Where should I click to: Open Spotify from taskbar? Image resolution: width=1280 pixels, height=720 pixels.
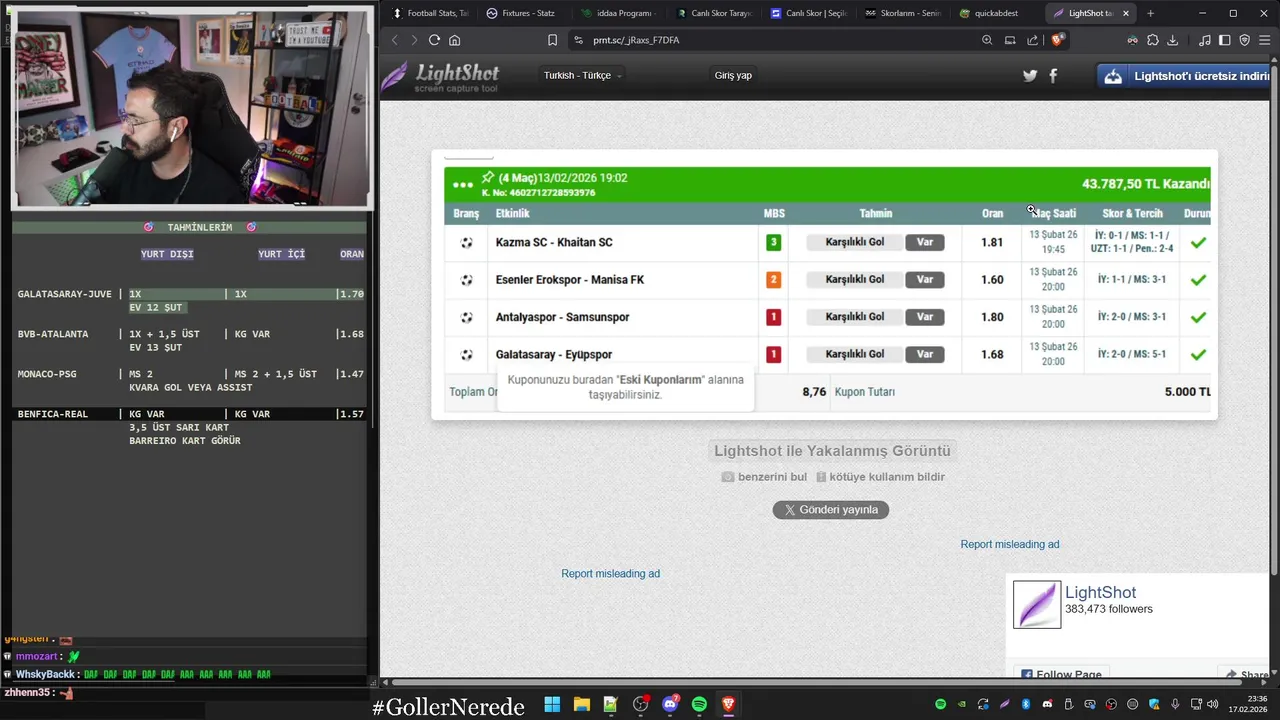click(x=699, y=704)
